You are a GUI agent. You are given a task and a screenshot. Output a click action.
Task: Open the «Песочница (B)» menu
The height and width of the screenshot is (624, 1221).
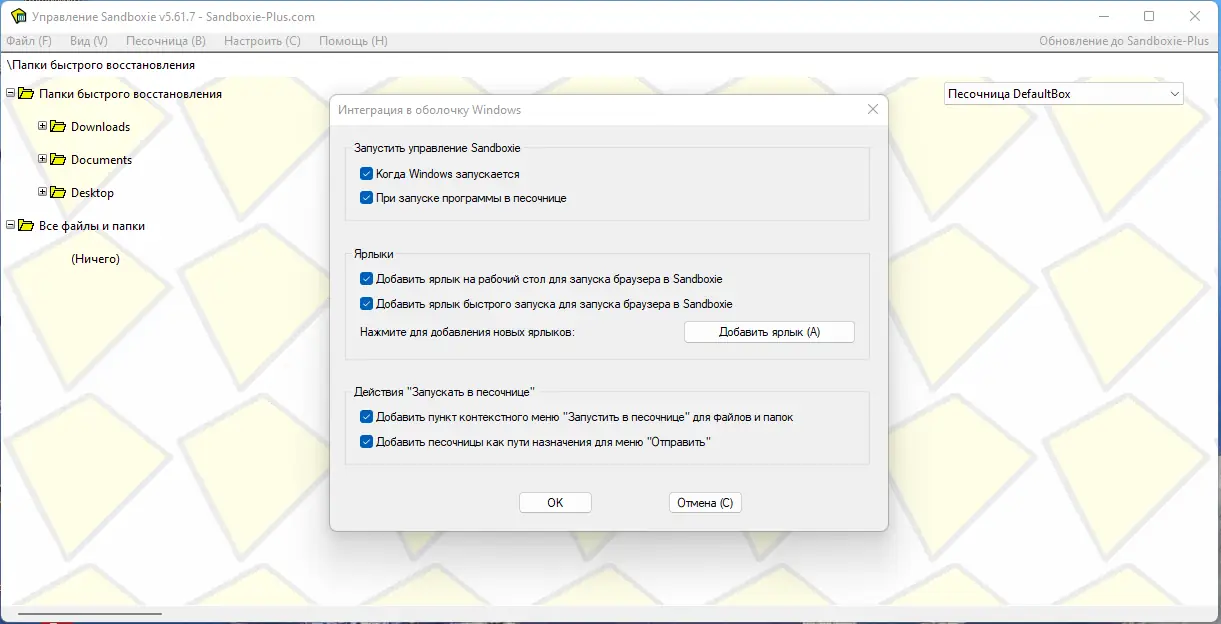164,41
